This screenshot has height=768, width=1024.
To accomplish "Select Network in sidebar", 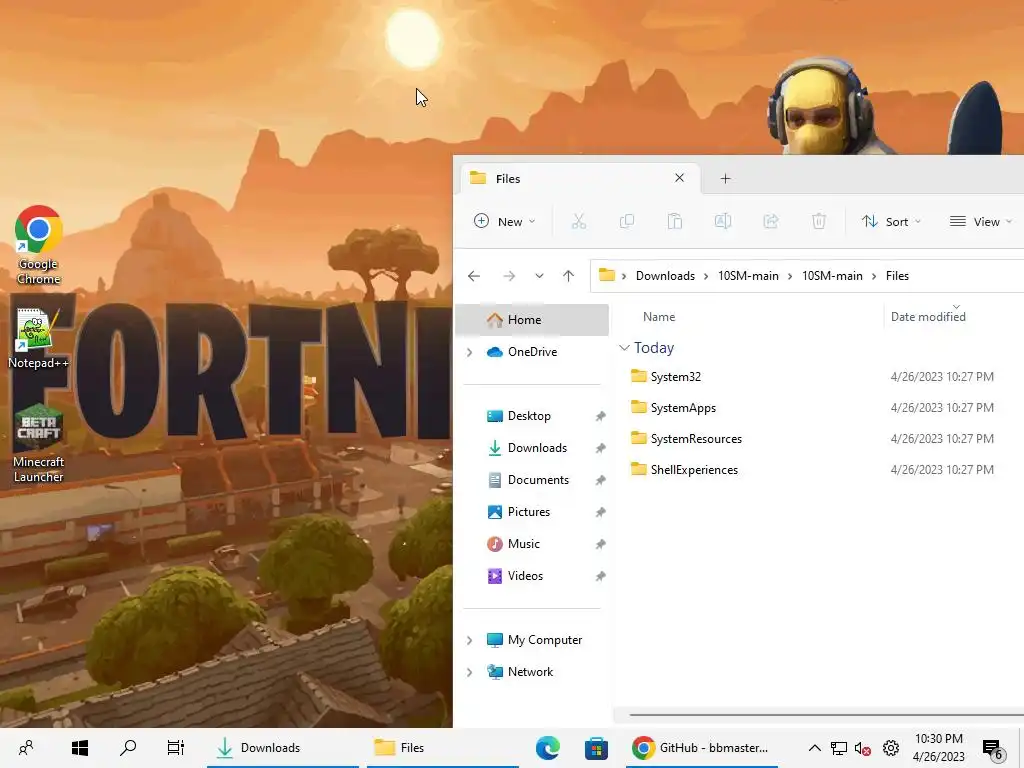I will point(530,672).
